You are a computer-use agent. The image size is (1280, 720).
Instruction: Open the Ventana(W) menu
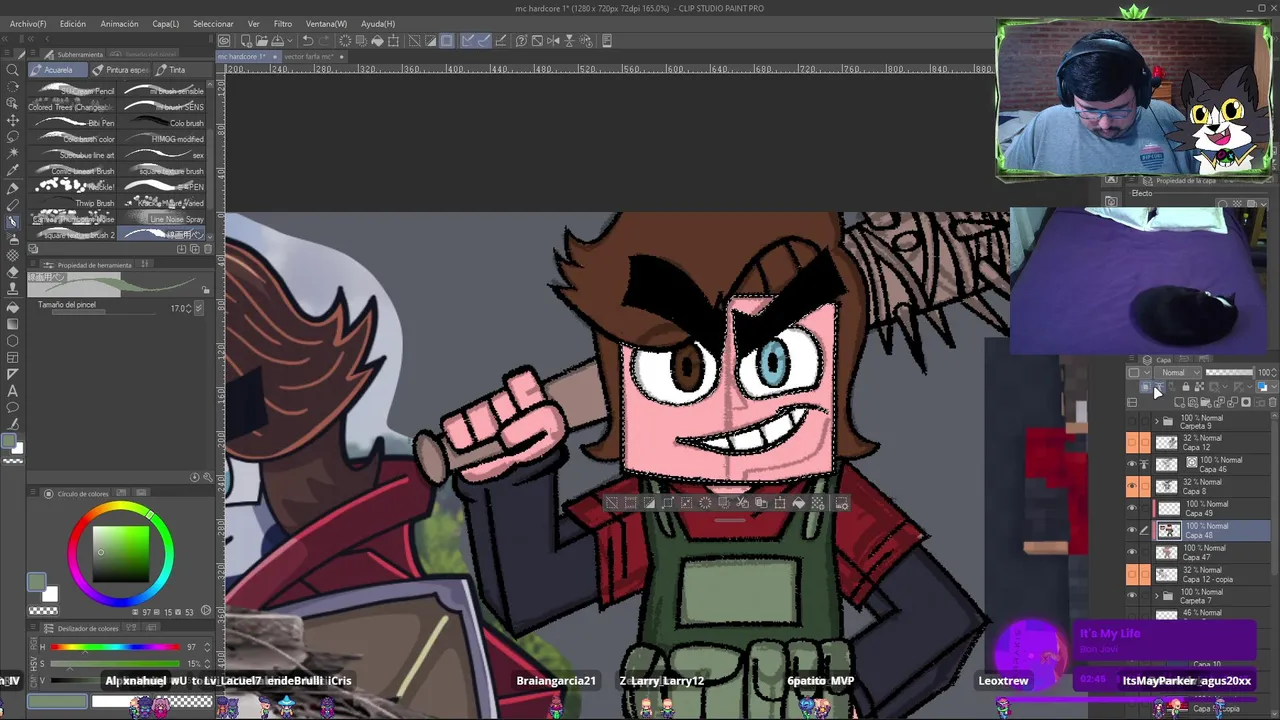[x=326, y=23]
